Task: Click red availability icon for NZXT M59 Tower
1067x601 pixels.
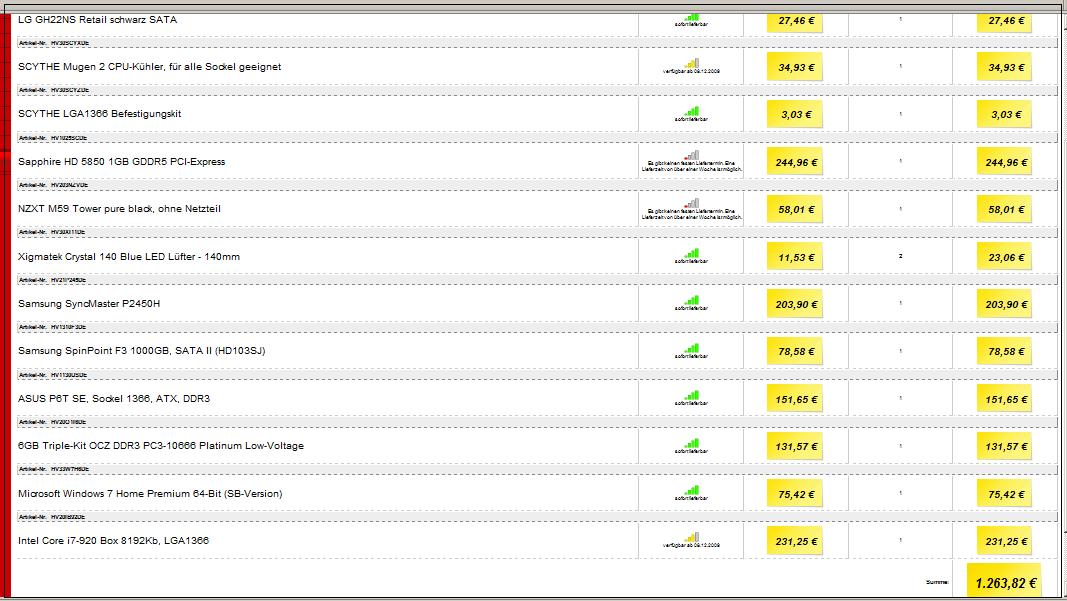Action: point(691,204)
